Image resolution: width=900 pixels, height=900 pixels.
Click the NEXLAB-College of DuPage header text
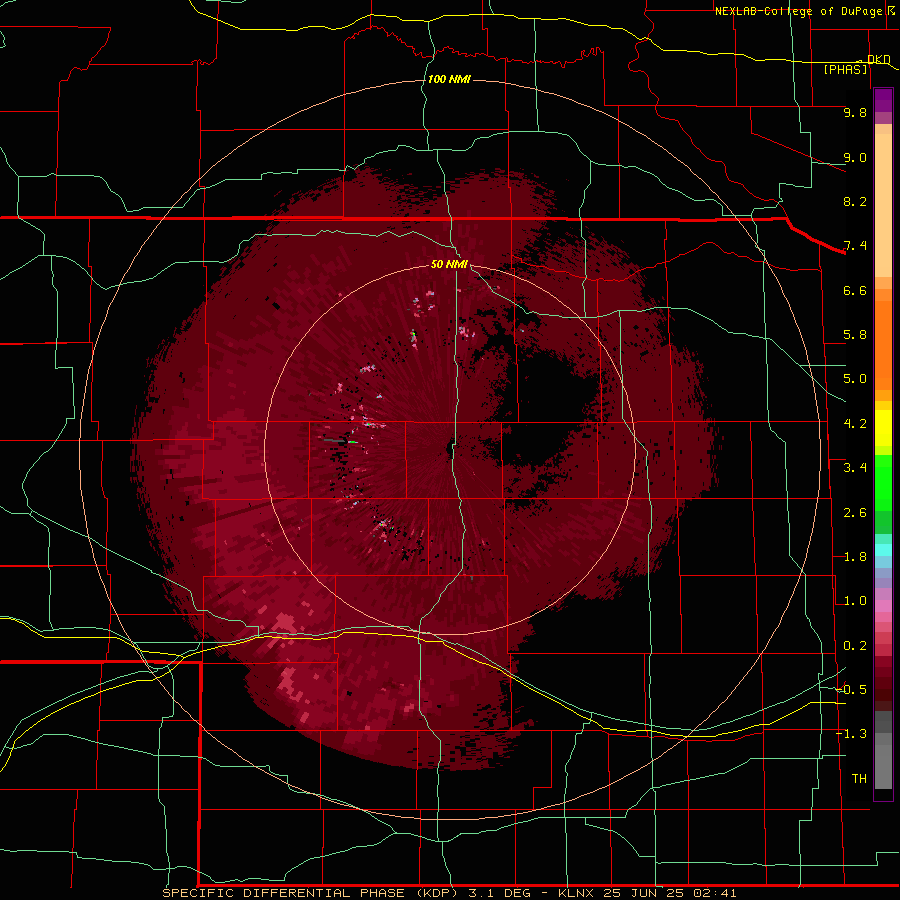[x=798, y=11]
